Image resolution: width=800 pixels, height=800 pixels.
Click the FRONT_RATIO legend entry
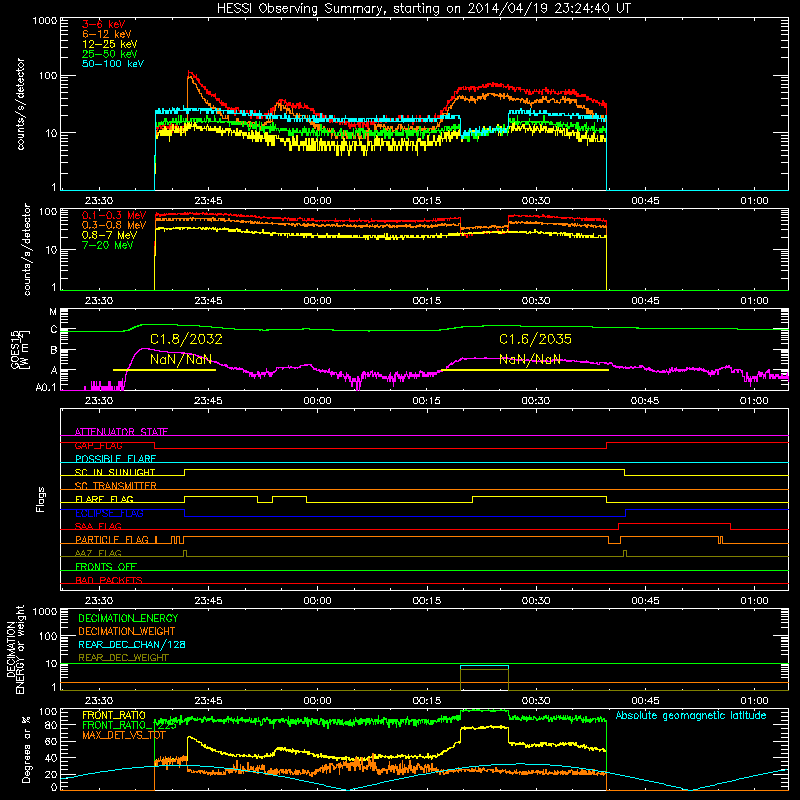click(x=114, y=716)
